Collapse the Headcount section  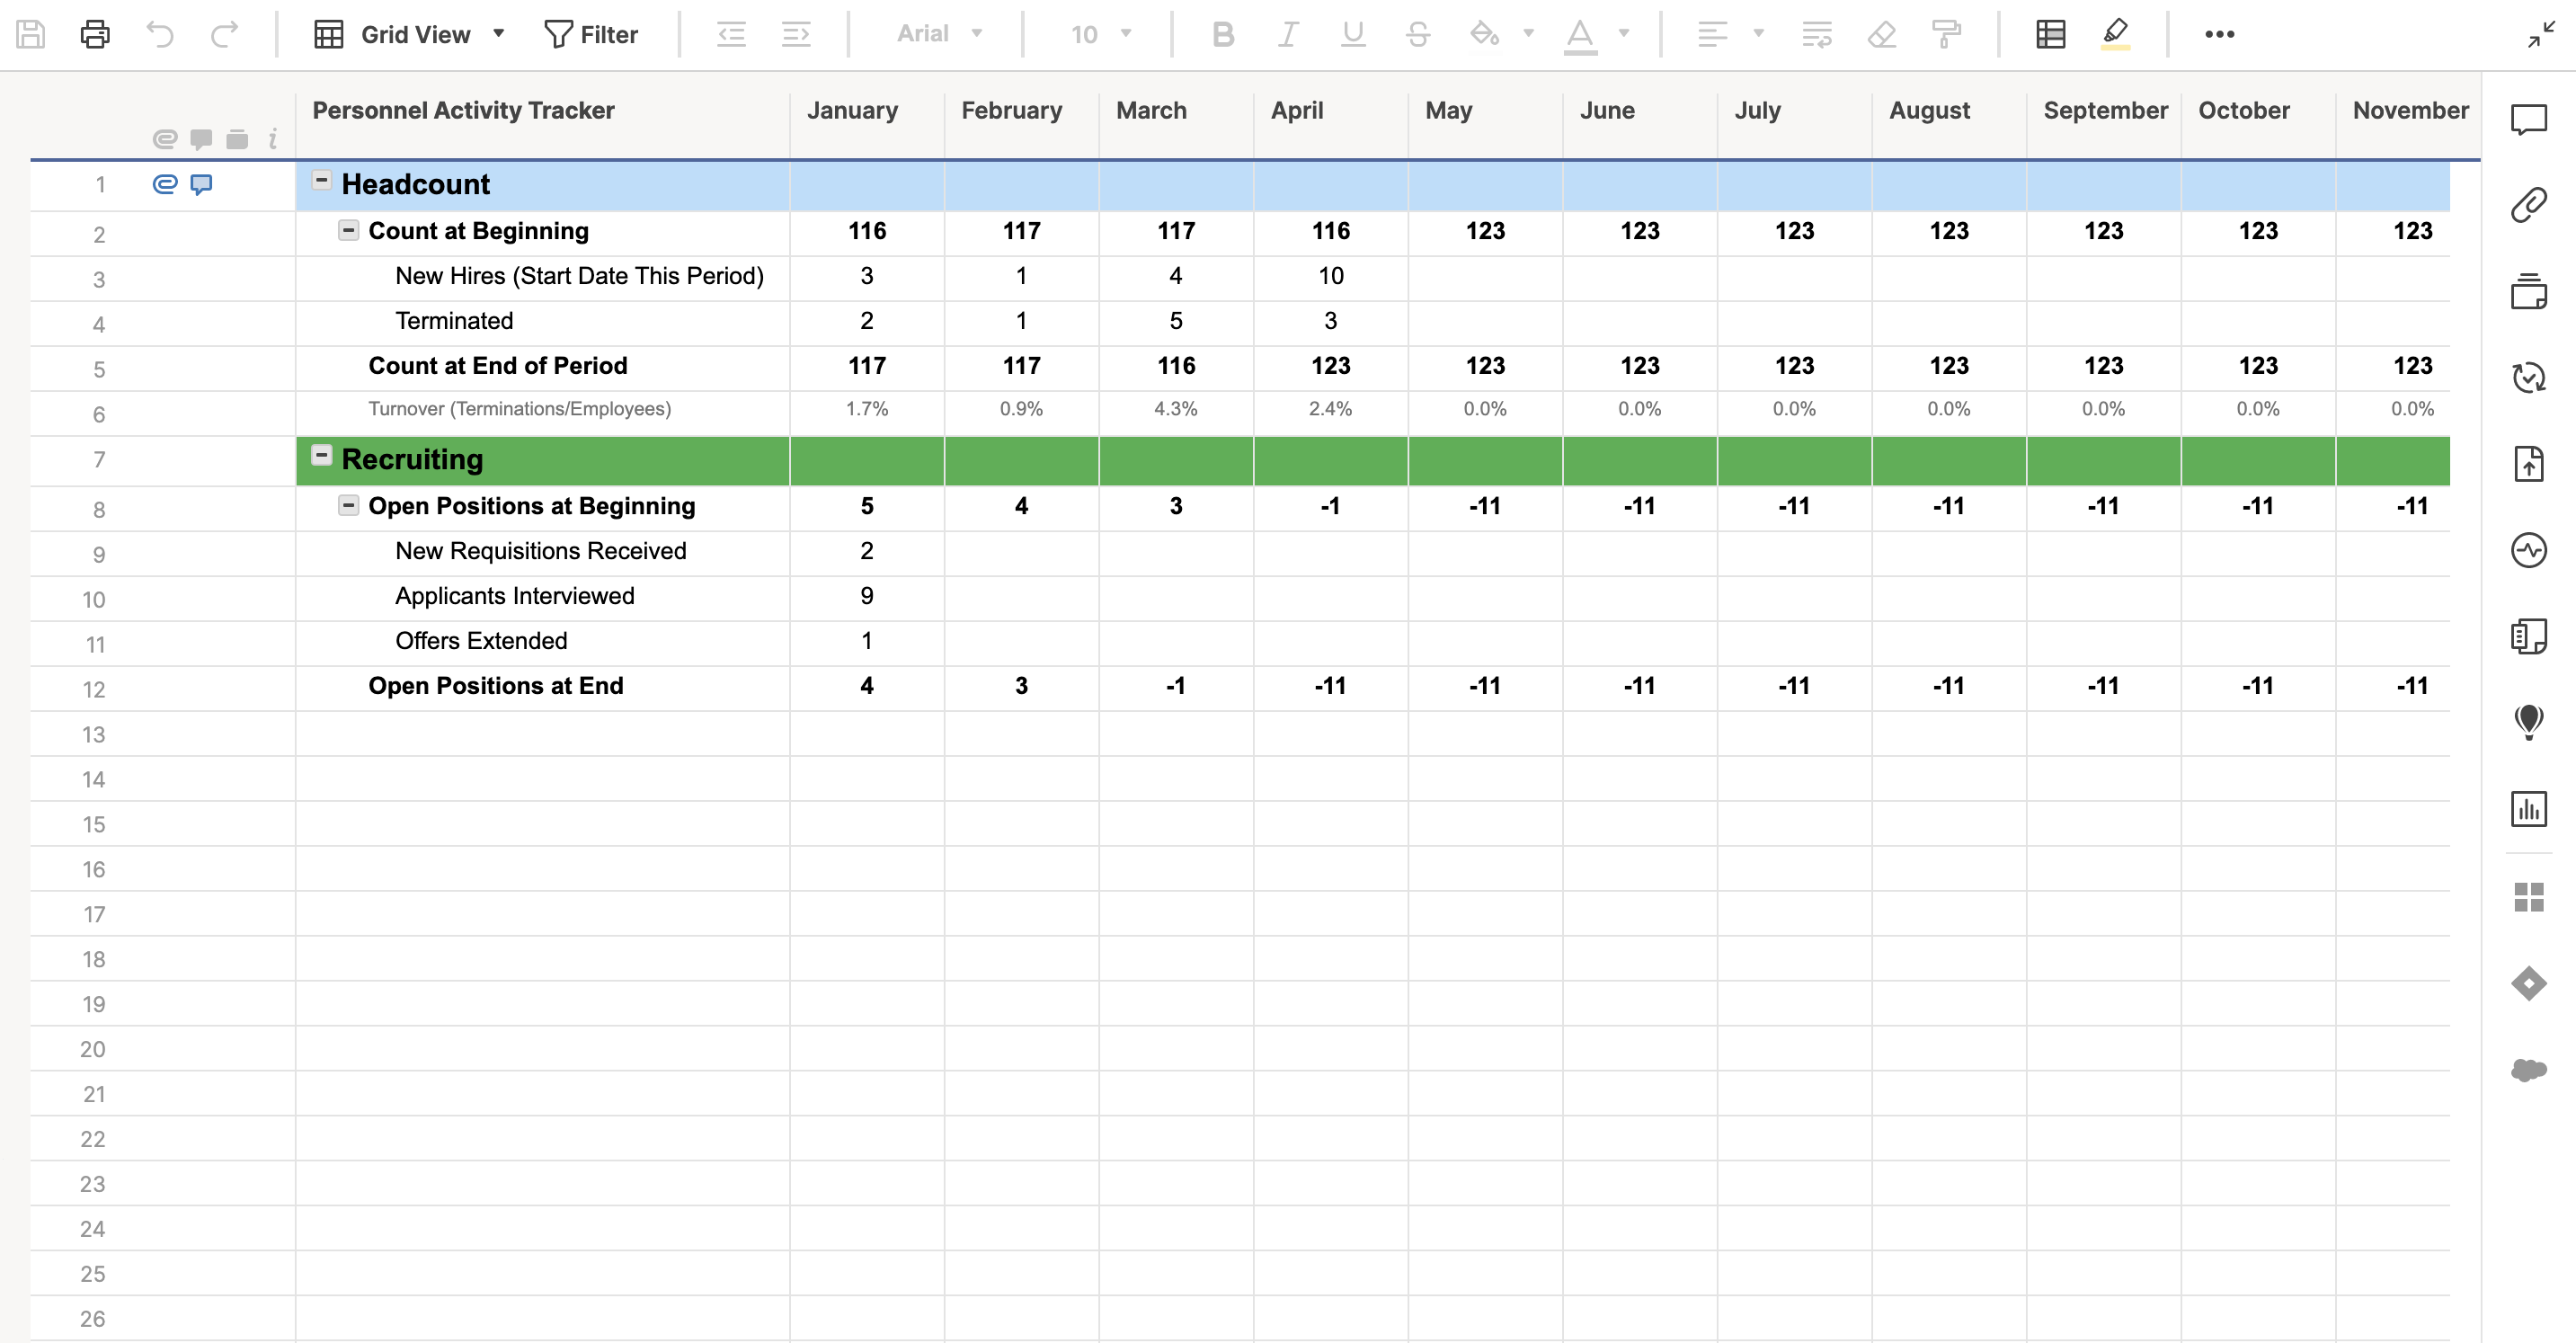pyautogui.click(x=321, y=181)
